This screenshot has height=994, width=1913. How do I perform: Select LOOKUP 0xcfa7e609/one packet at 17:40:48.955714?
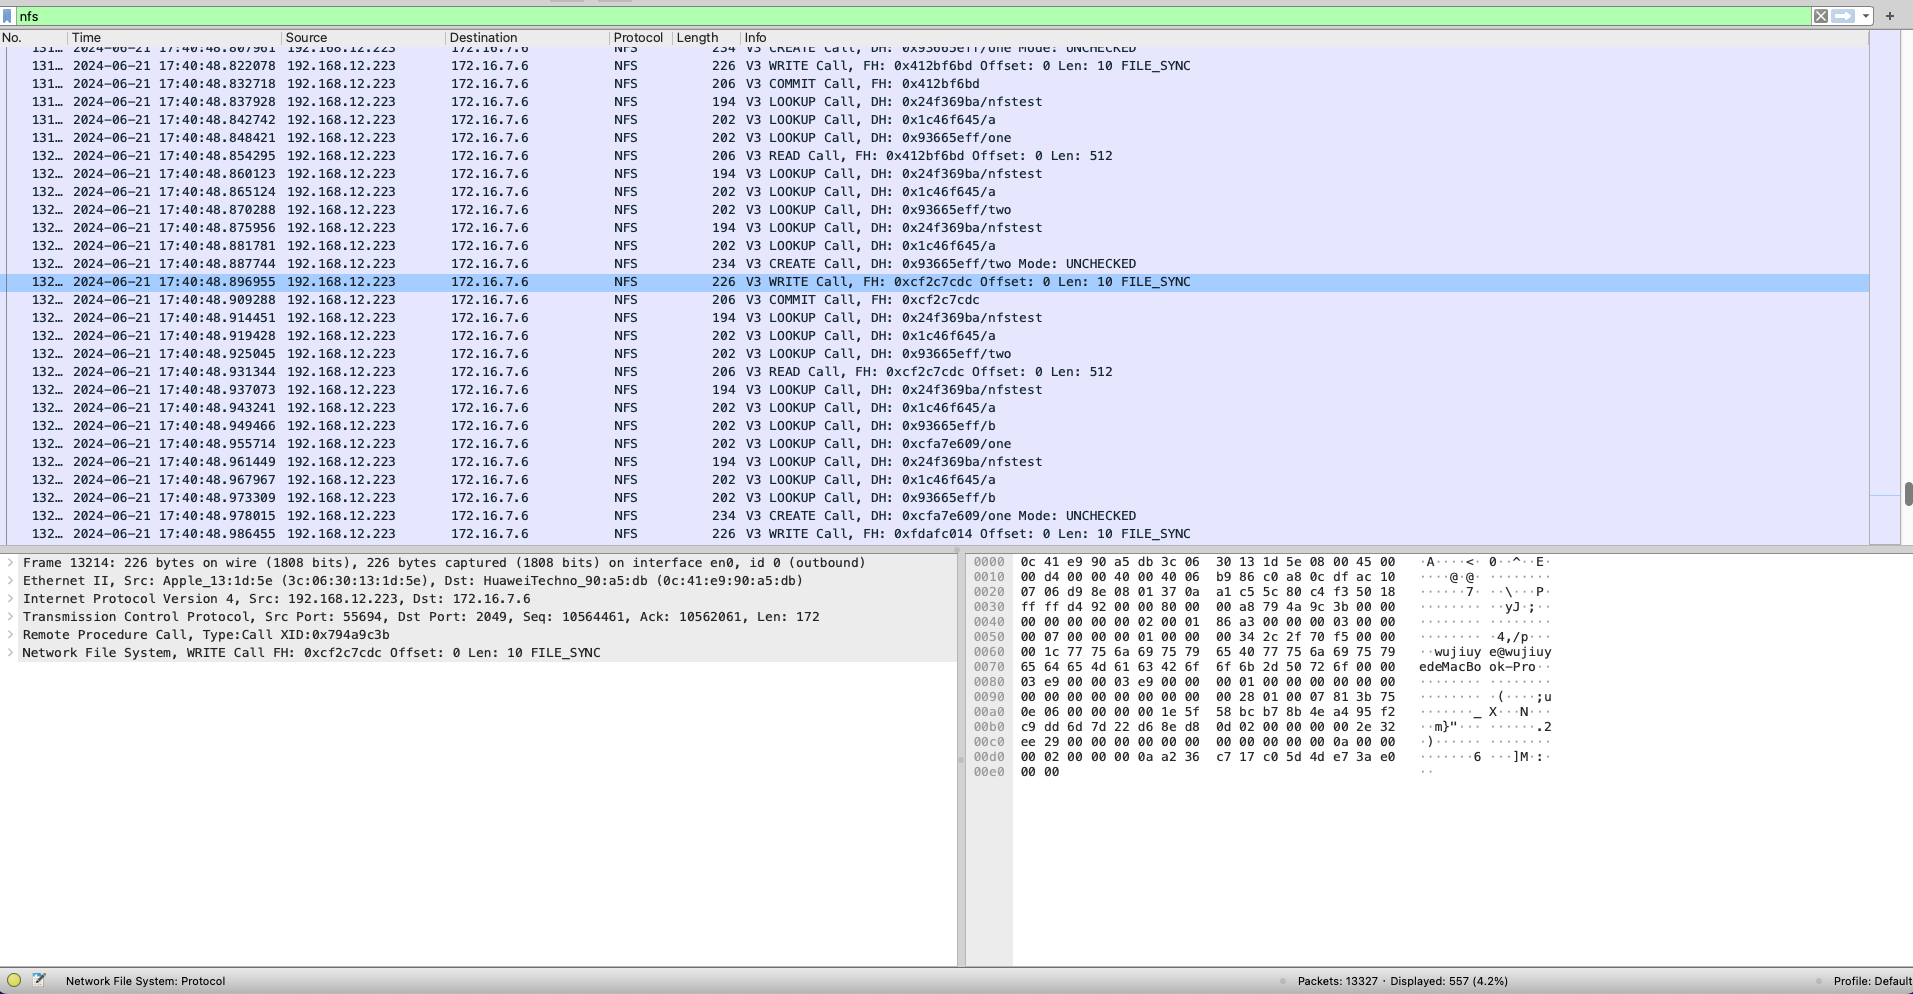coord(934,444)
